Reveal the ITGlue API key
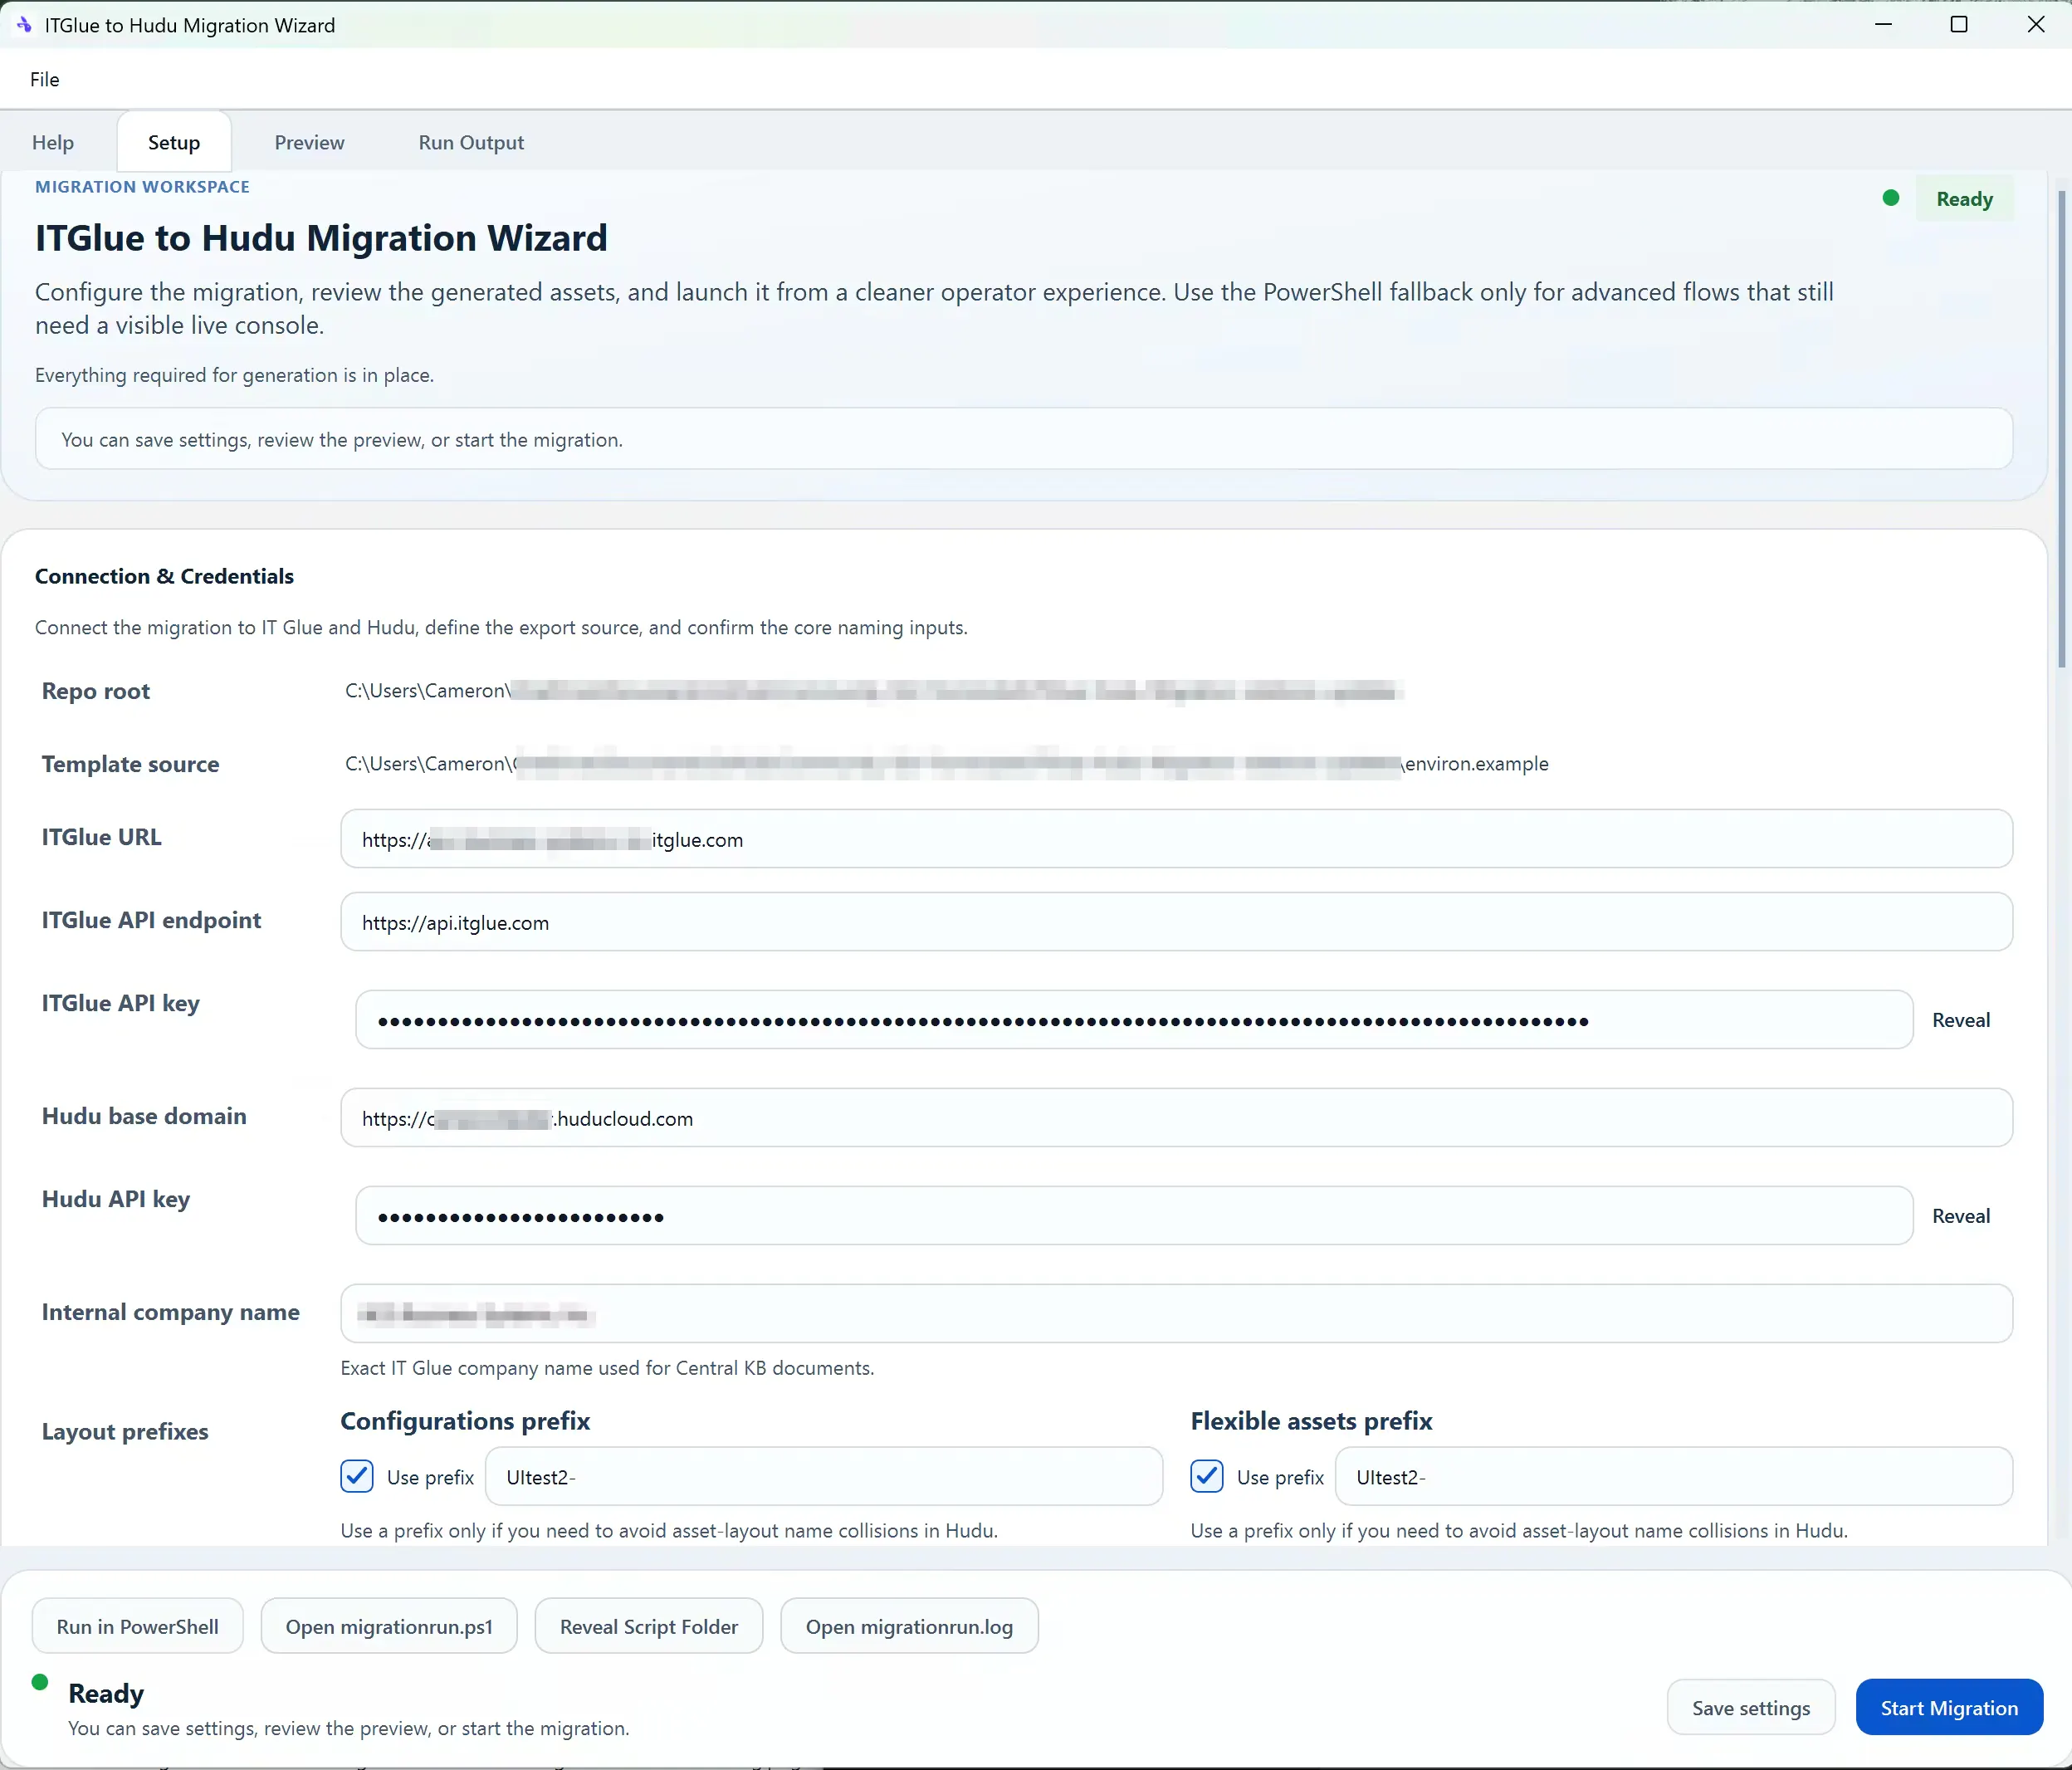 tap(1960, 1020)
